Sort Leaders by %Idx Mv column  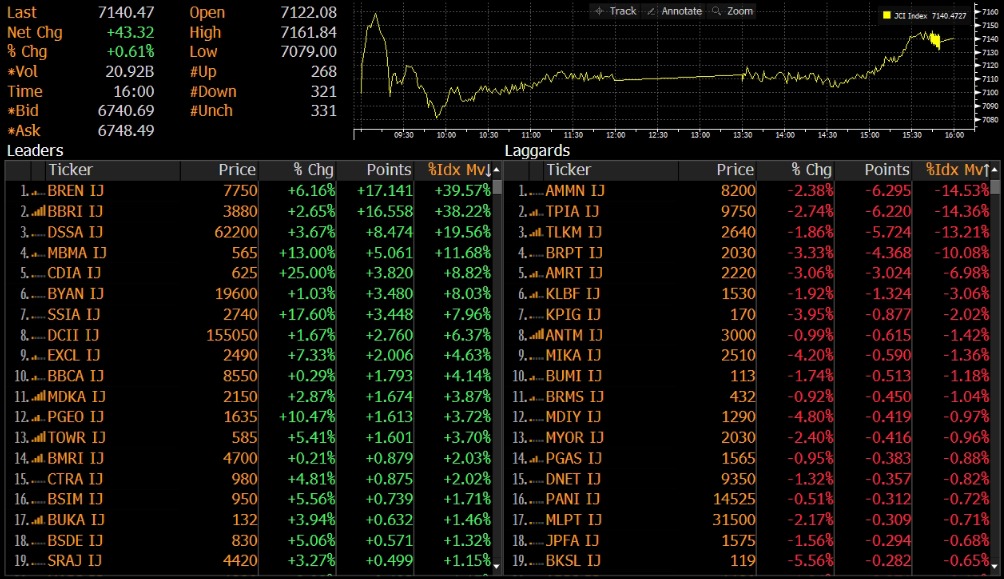(459, 170)
